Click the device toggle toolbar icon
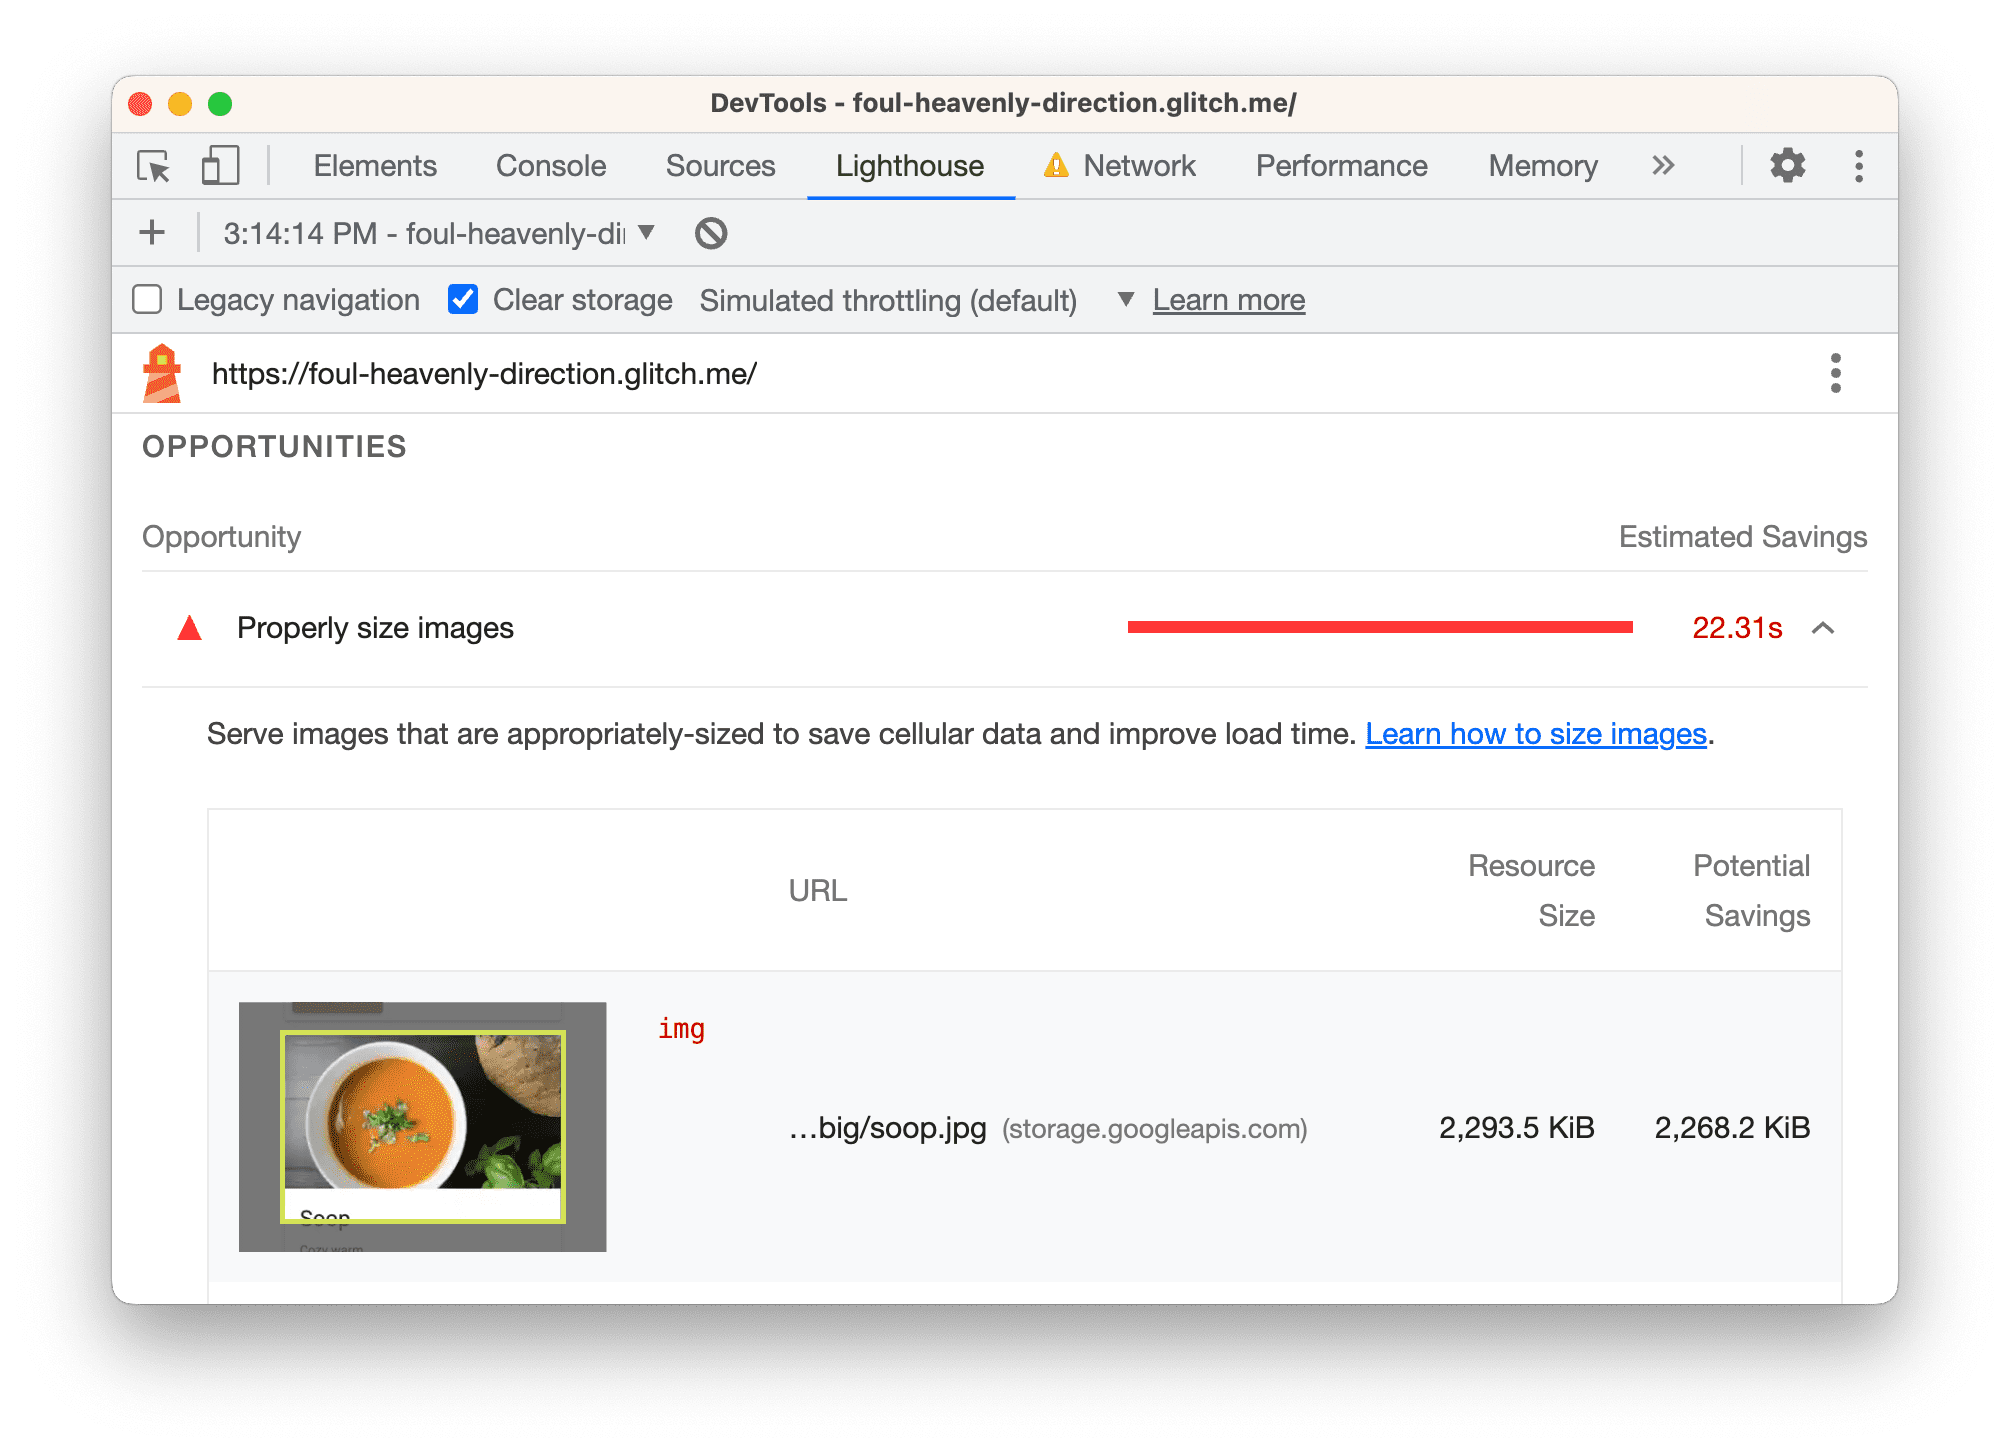This screenshot has height=1452, width=2010. point(218,167)
